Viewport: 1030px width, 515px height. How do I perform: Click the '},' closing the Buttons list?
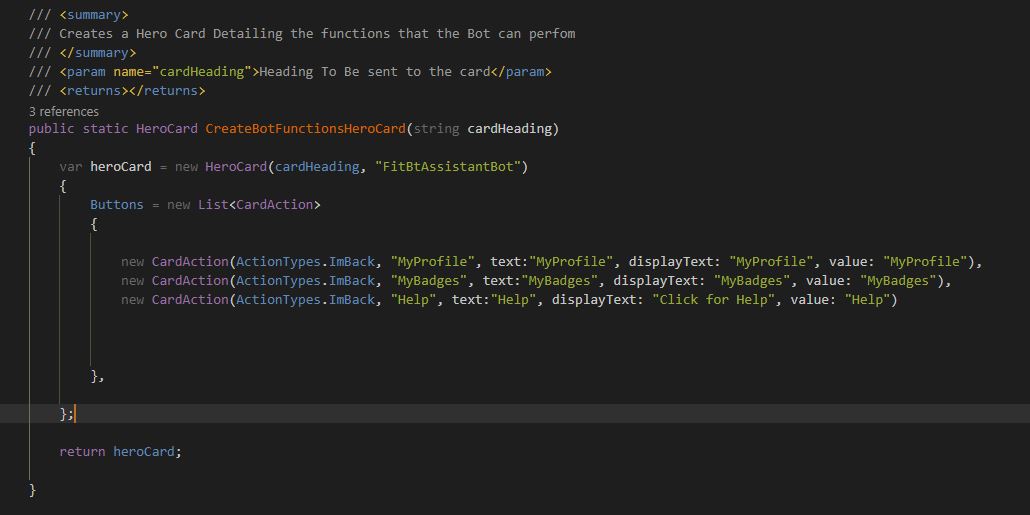(97, 376)
